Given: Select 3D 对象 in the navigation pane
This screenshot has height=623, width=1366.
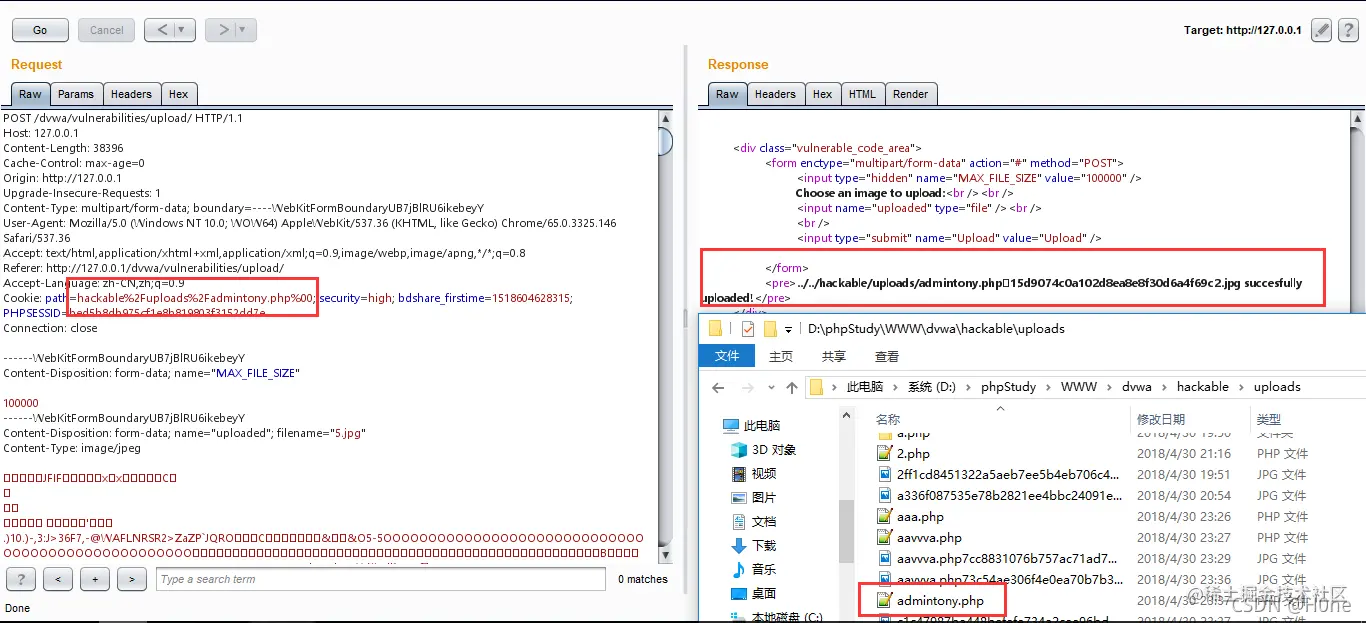Looking at the screenshot, I should [x=764, y=450].
